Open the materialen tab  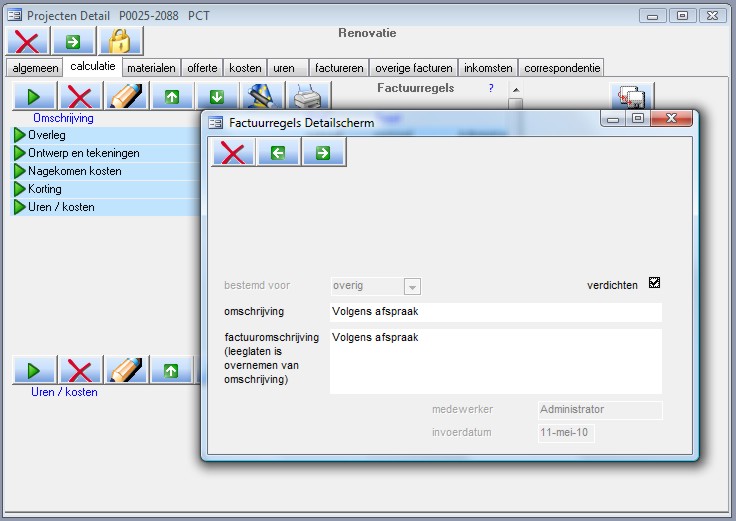[151, 68]
